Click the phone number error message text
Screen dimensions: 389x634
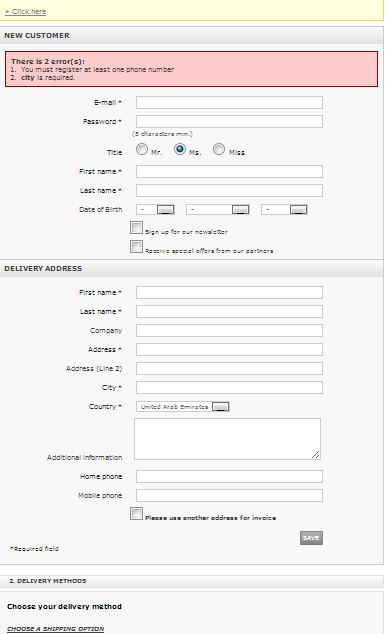click(97, 70)
